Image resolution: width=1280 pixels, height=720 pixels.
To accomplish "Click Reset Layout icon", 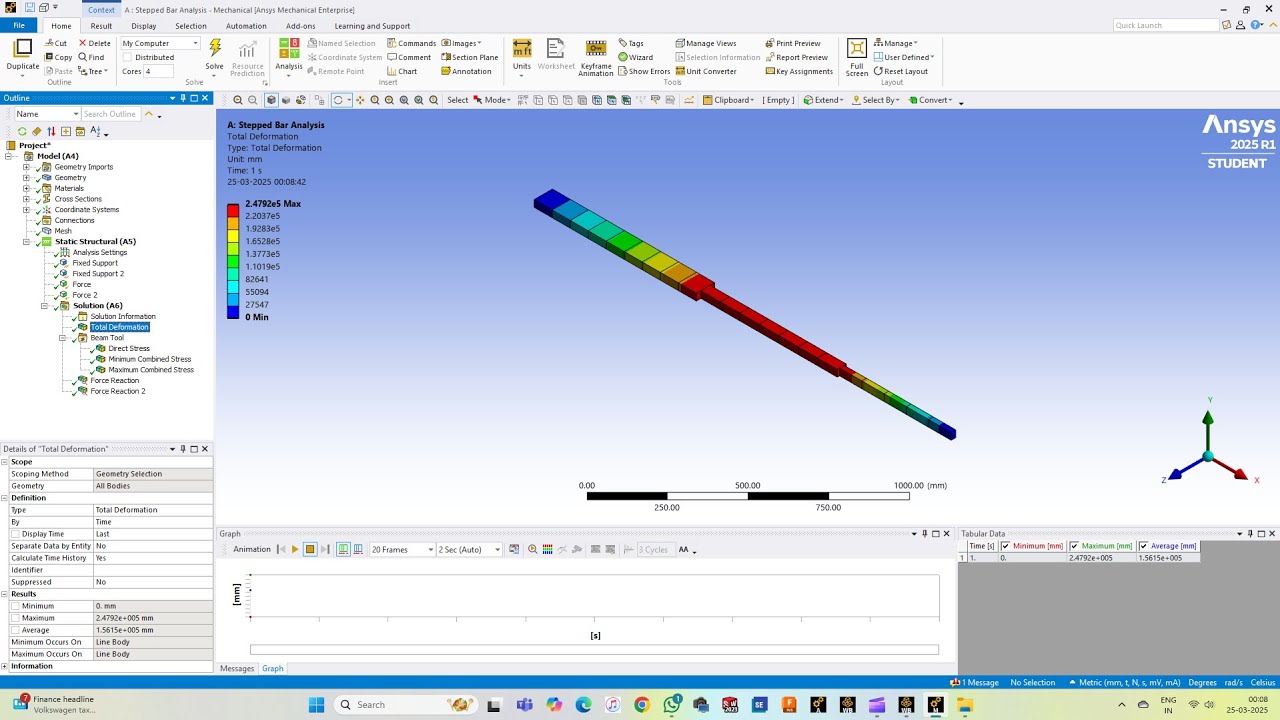I will pos(901,71).
